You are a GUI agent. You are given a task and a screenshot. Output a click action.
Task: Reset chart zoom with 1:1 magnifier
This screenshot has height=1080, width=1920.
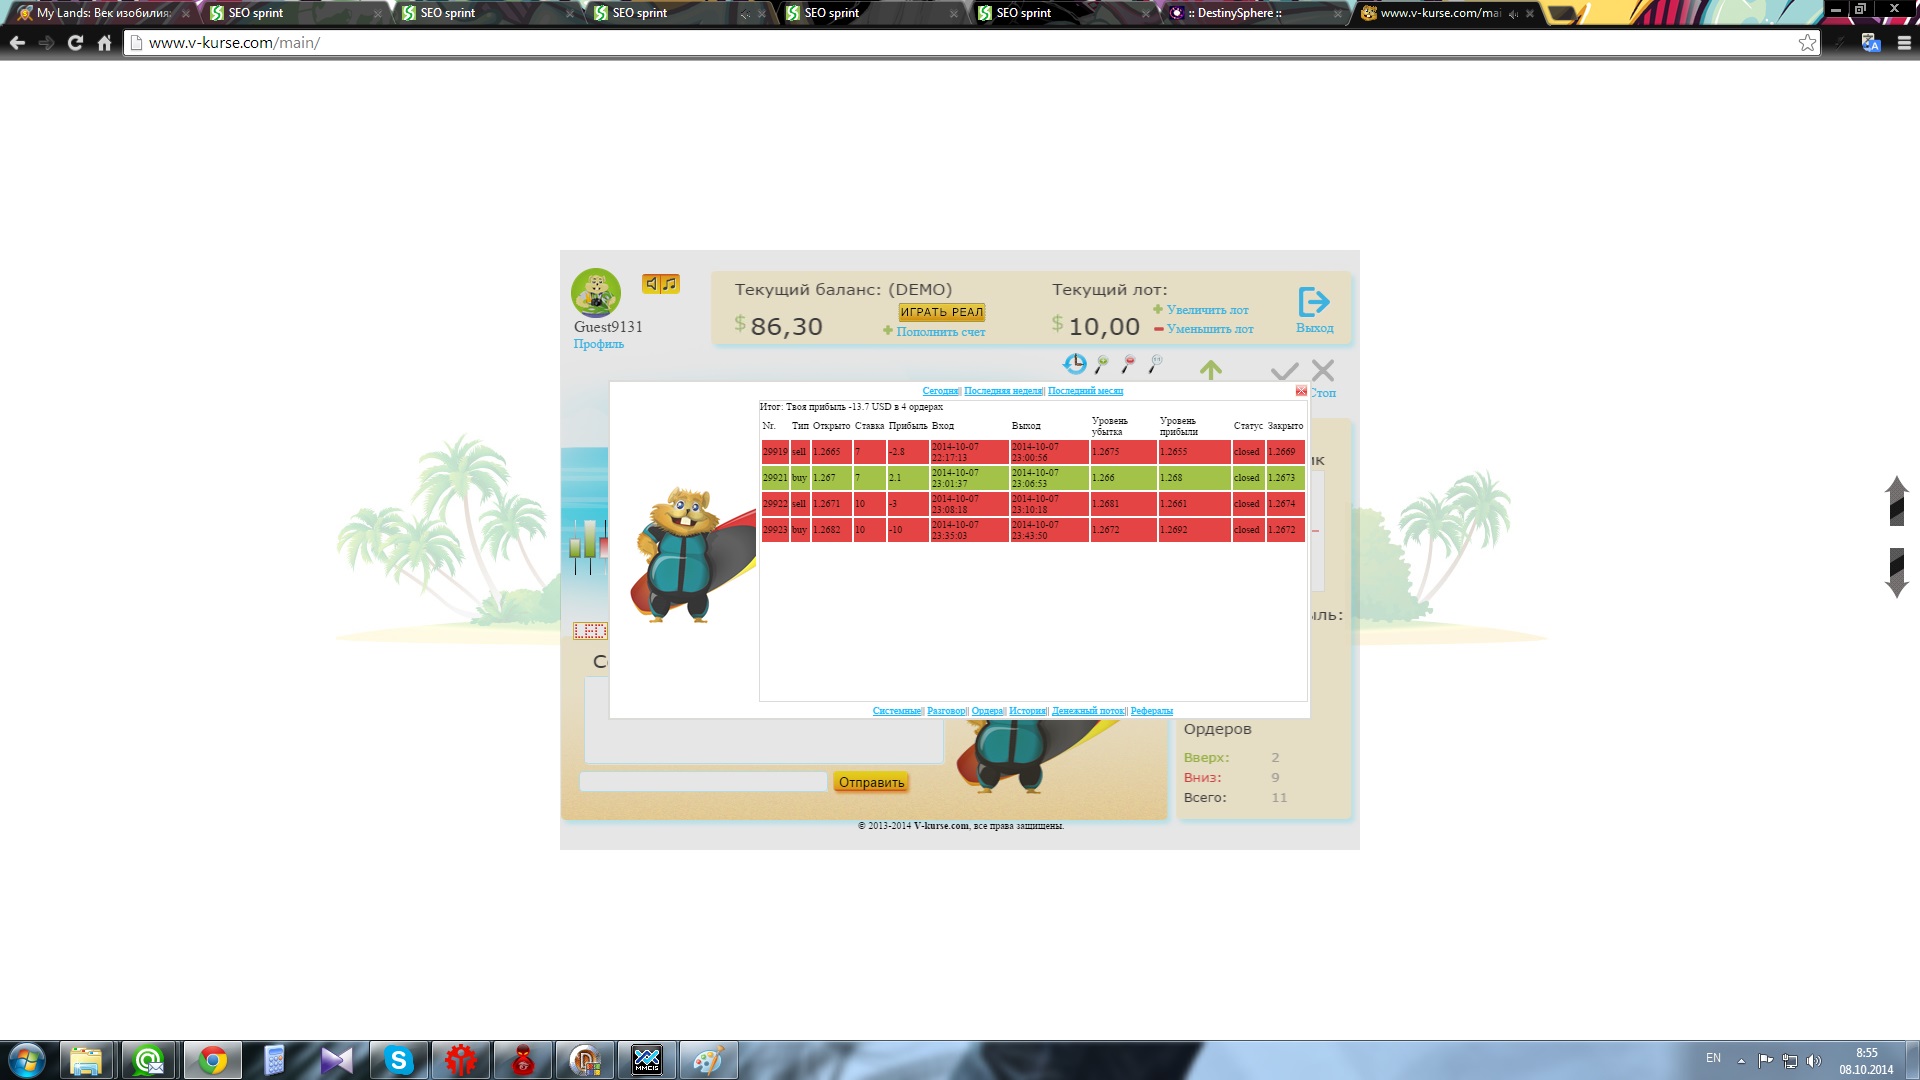[x=1156, y=364]
